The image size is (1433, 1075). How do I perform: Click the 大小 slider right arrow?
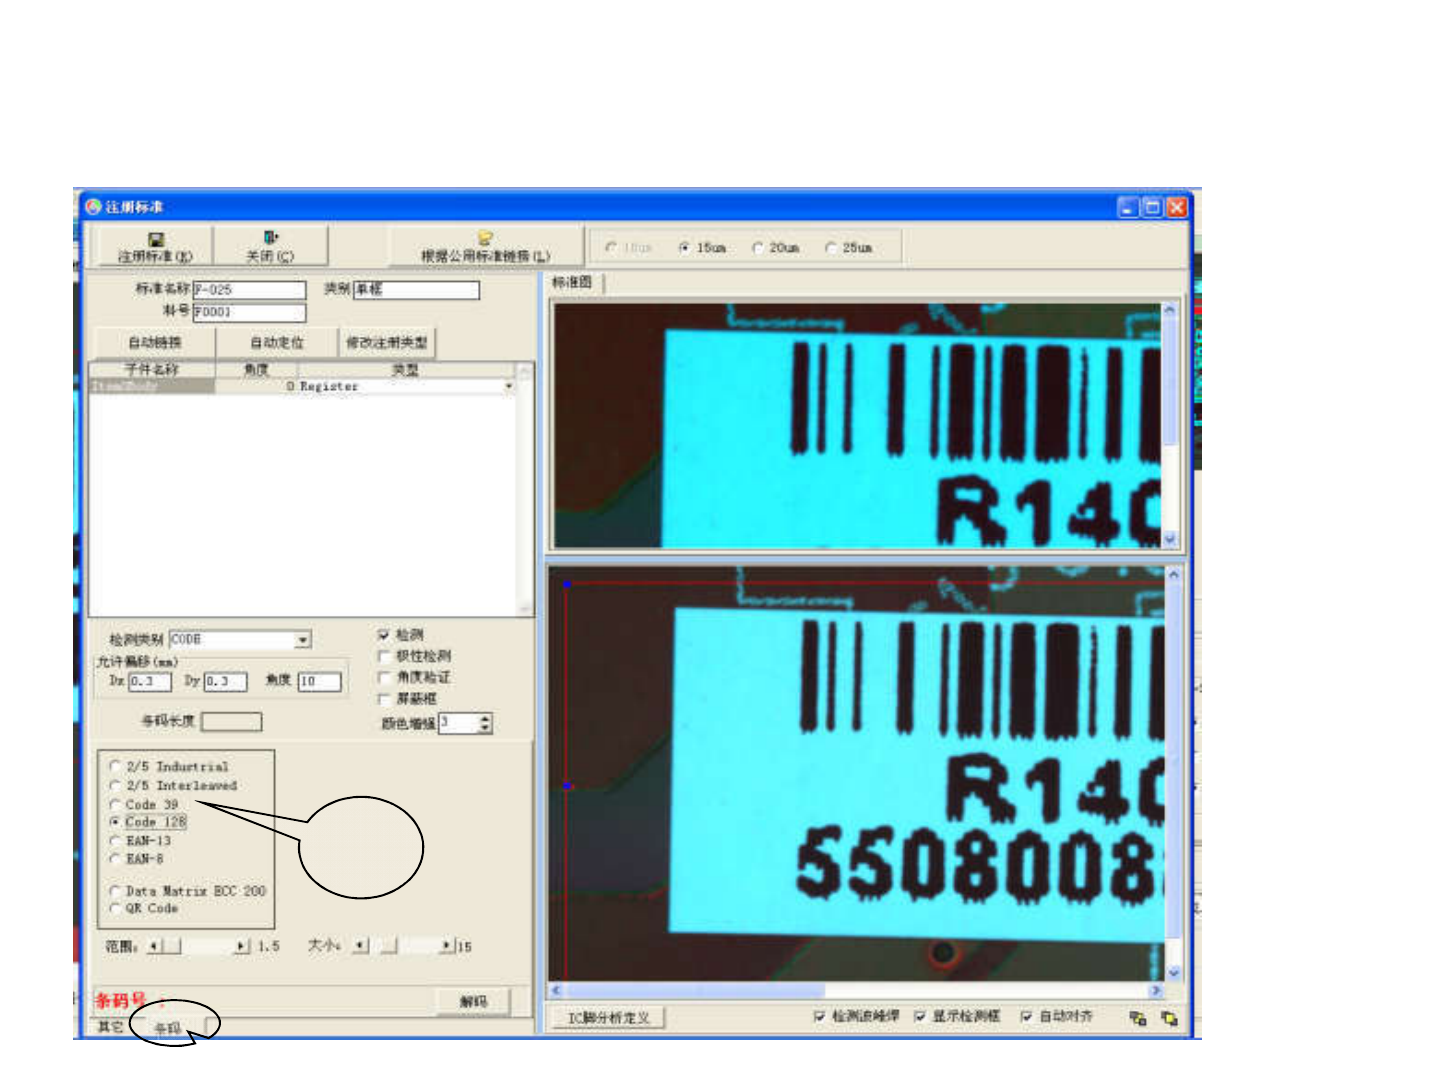446,946
